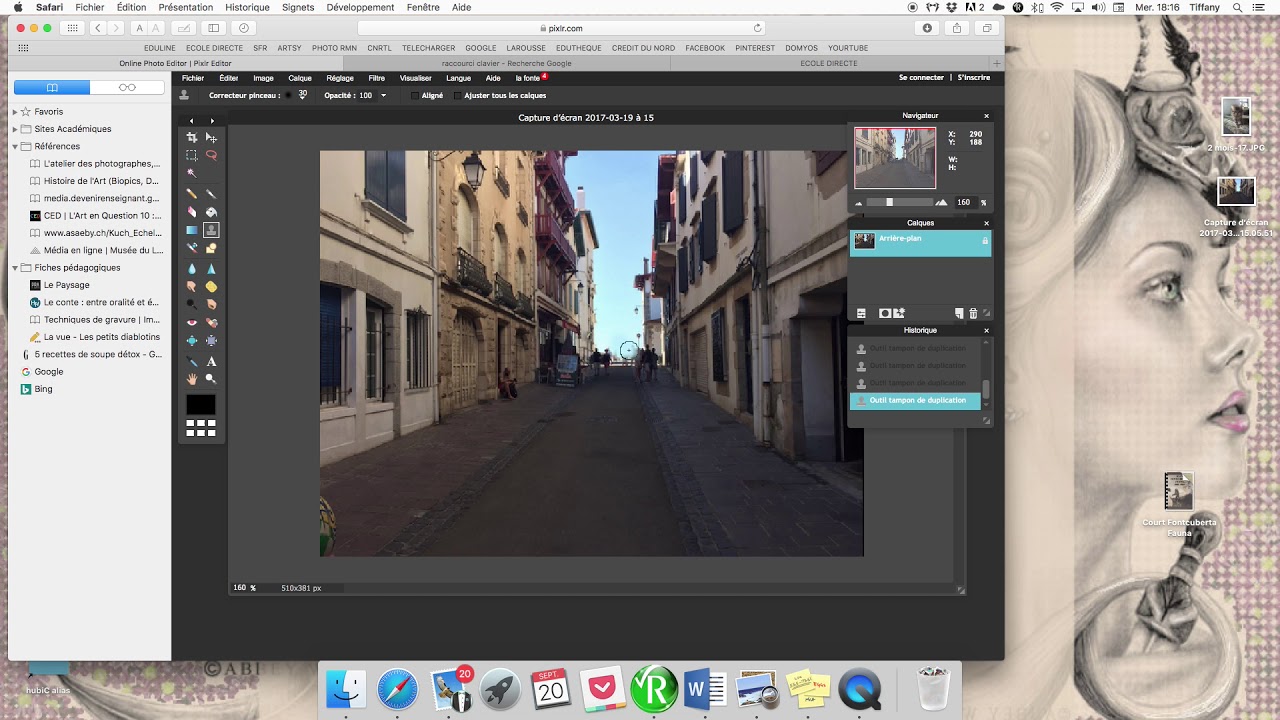Open Le Paysage bookmark
1280x720 pixels.
67,285
